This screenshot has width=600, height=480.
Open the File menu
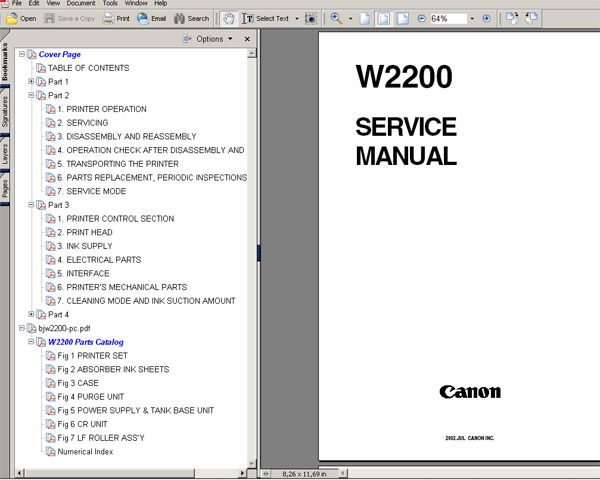pos(16,3)
